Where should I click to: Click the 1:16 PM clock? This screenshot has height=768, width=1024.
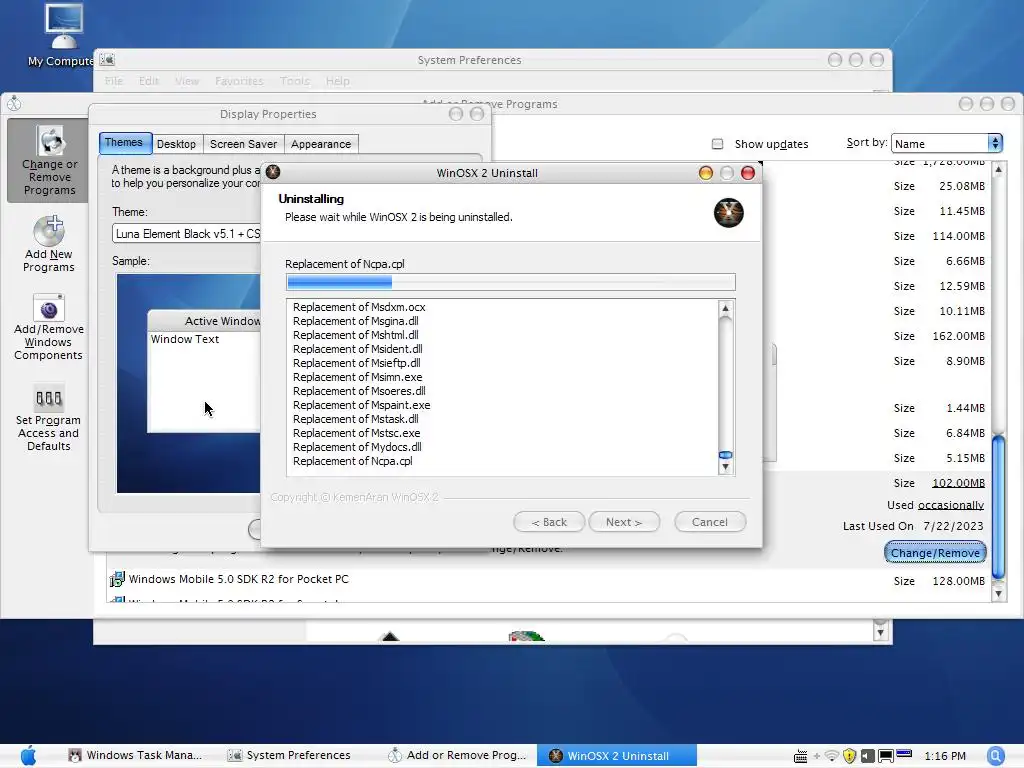tap(945, 756)
